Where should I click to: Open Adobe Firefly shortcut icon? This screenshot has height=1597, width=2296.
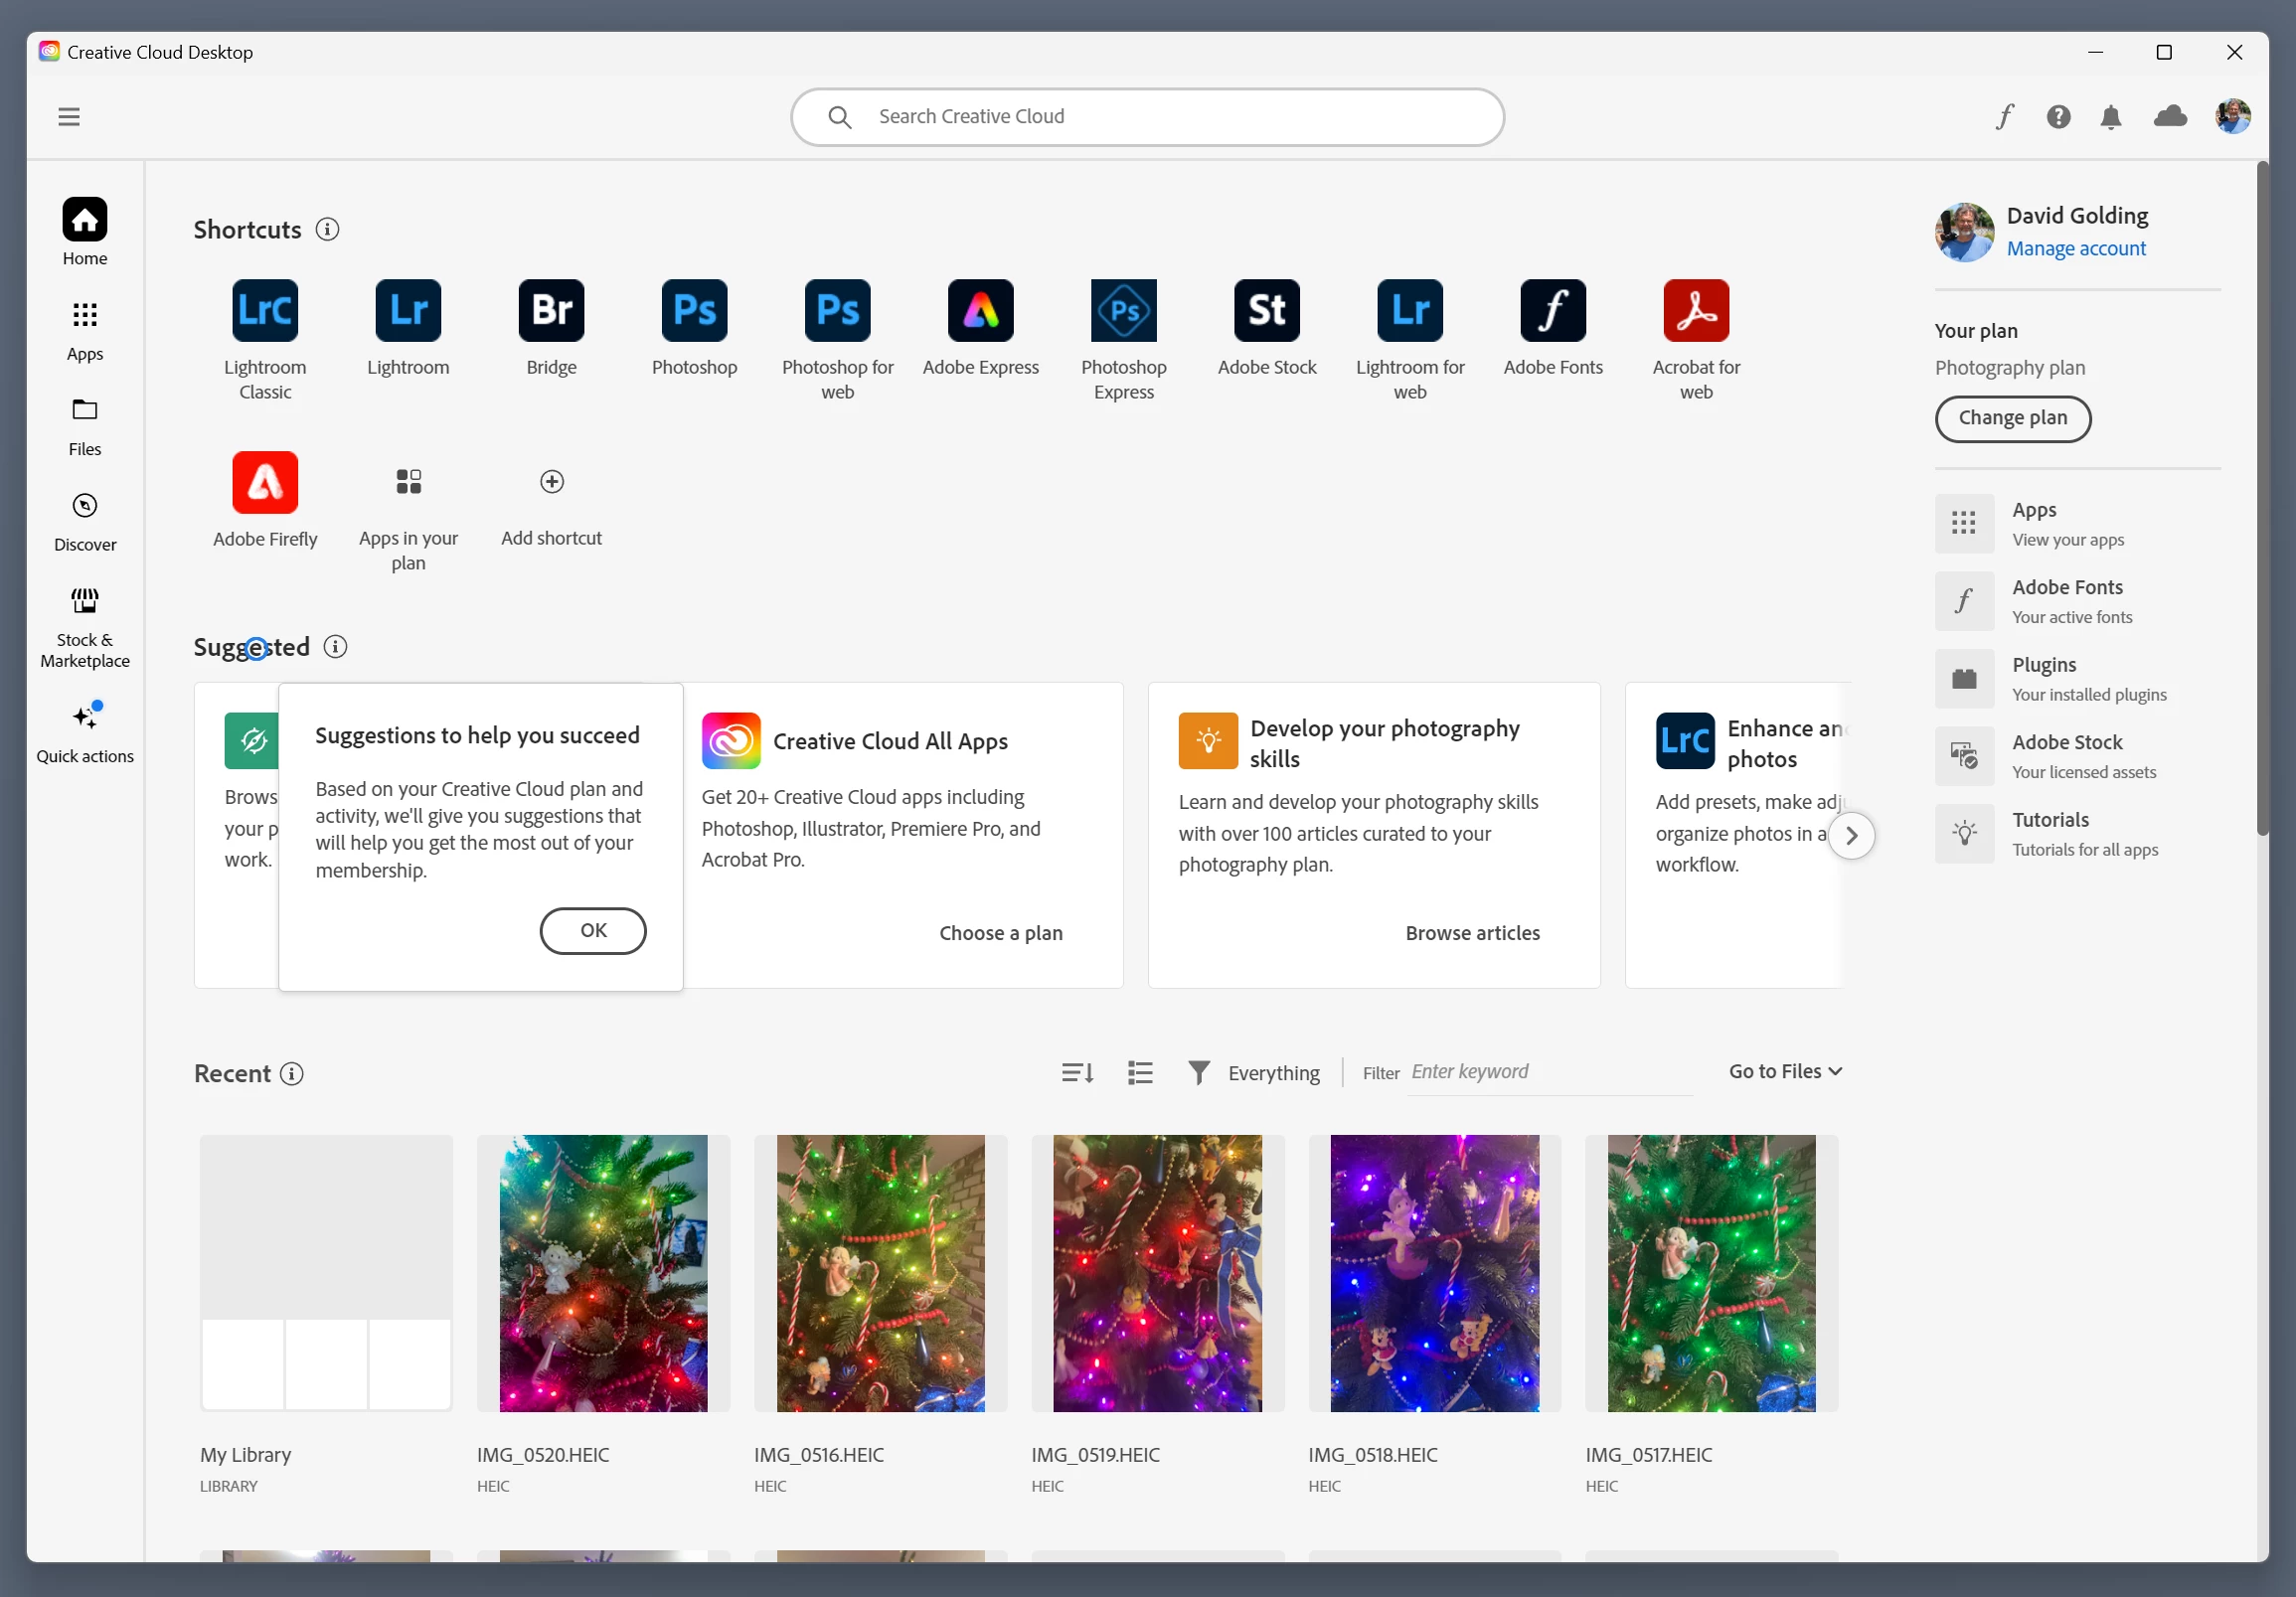(x=265, y=483)
